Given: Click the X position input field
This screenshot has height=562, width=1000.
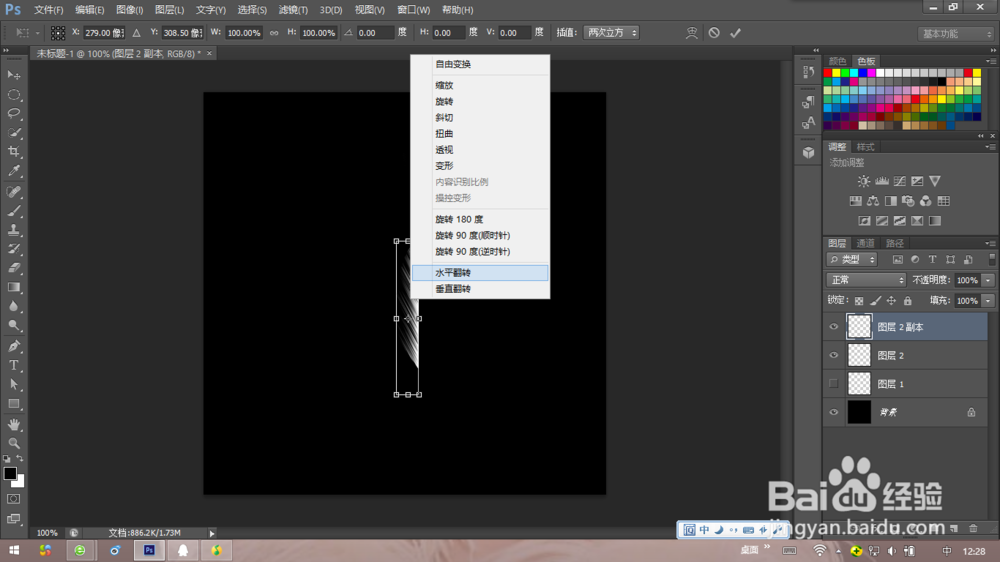Looking at the screenshot, I should tap(104, 33).
